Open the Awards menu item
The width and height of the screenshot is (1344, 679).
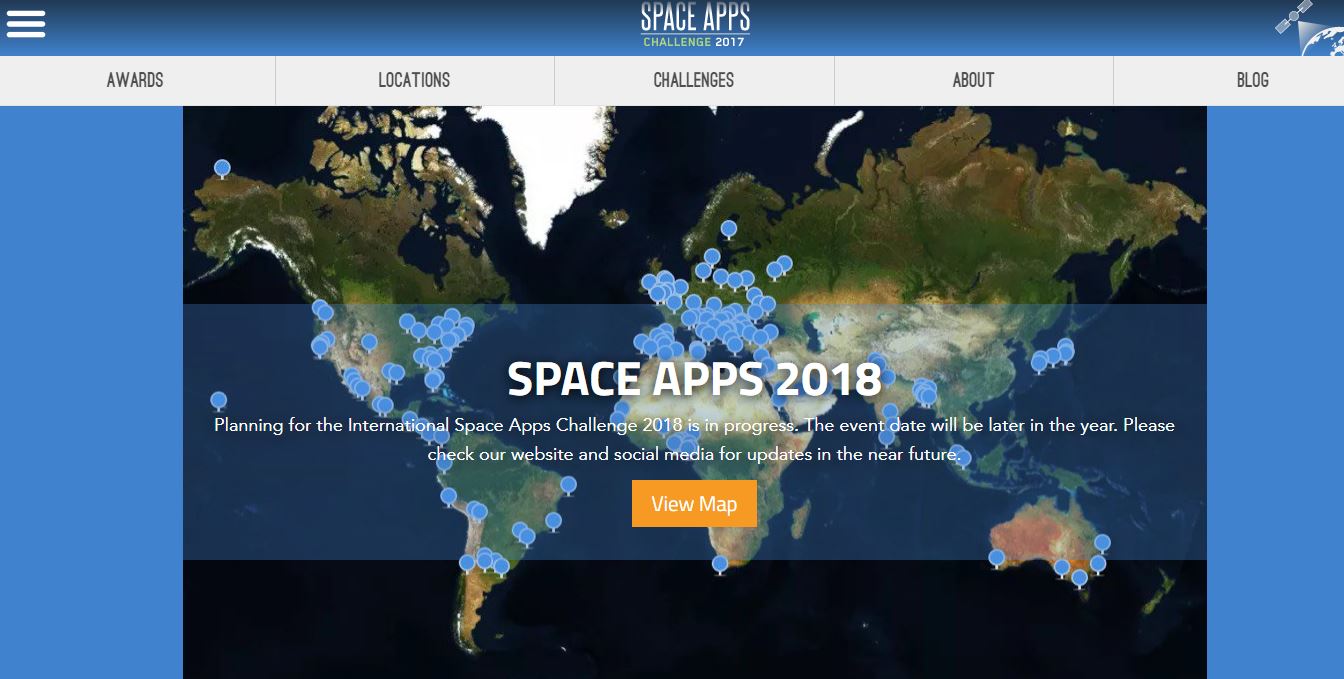(135, 80)
